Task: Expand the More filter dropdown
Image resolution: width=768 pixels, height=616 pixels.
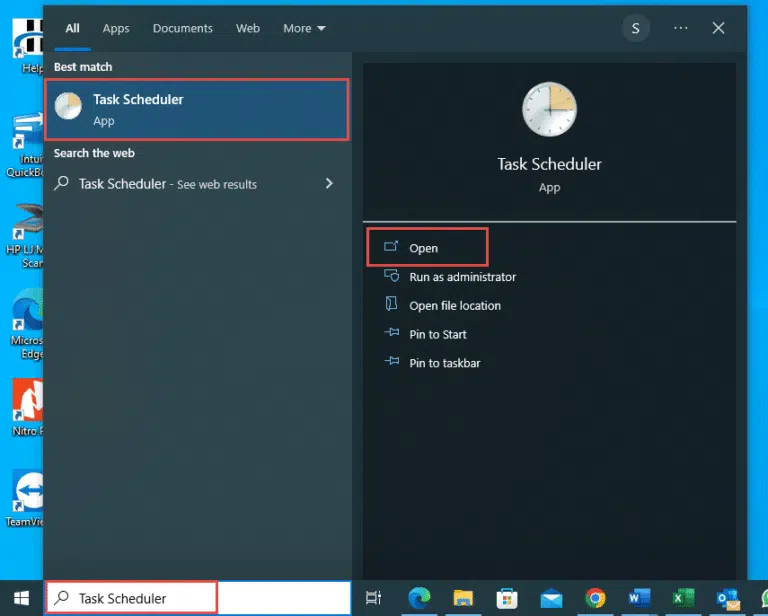Action: click(x=304, y=28)
